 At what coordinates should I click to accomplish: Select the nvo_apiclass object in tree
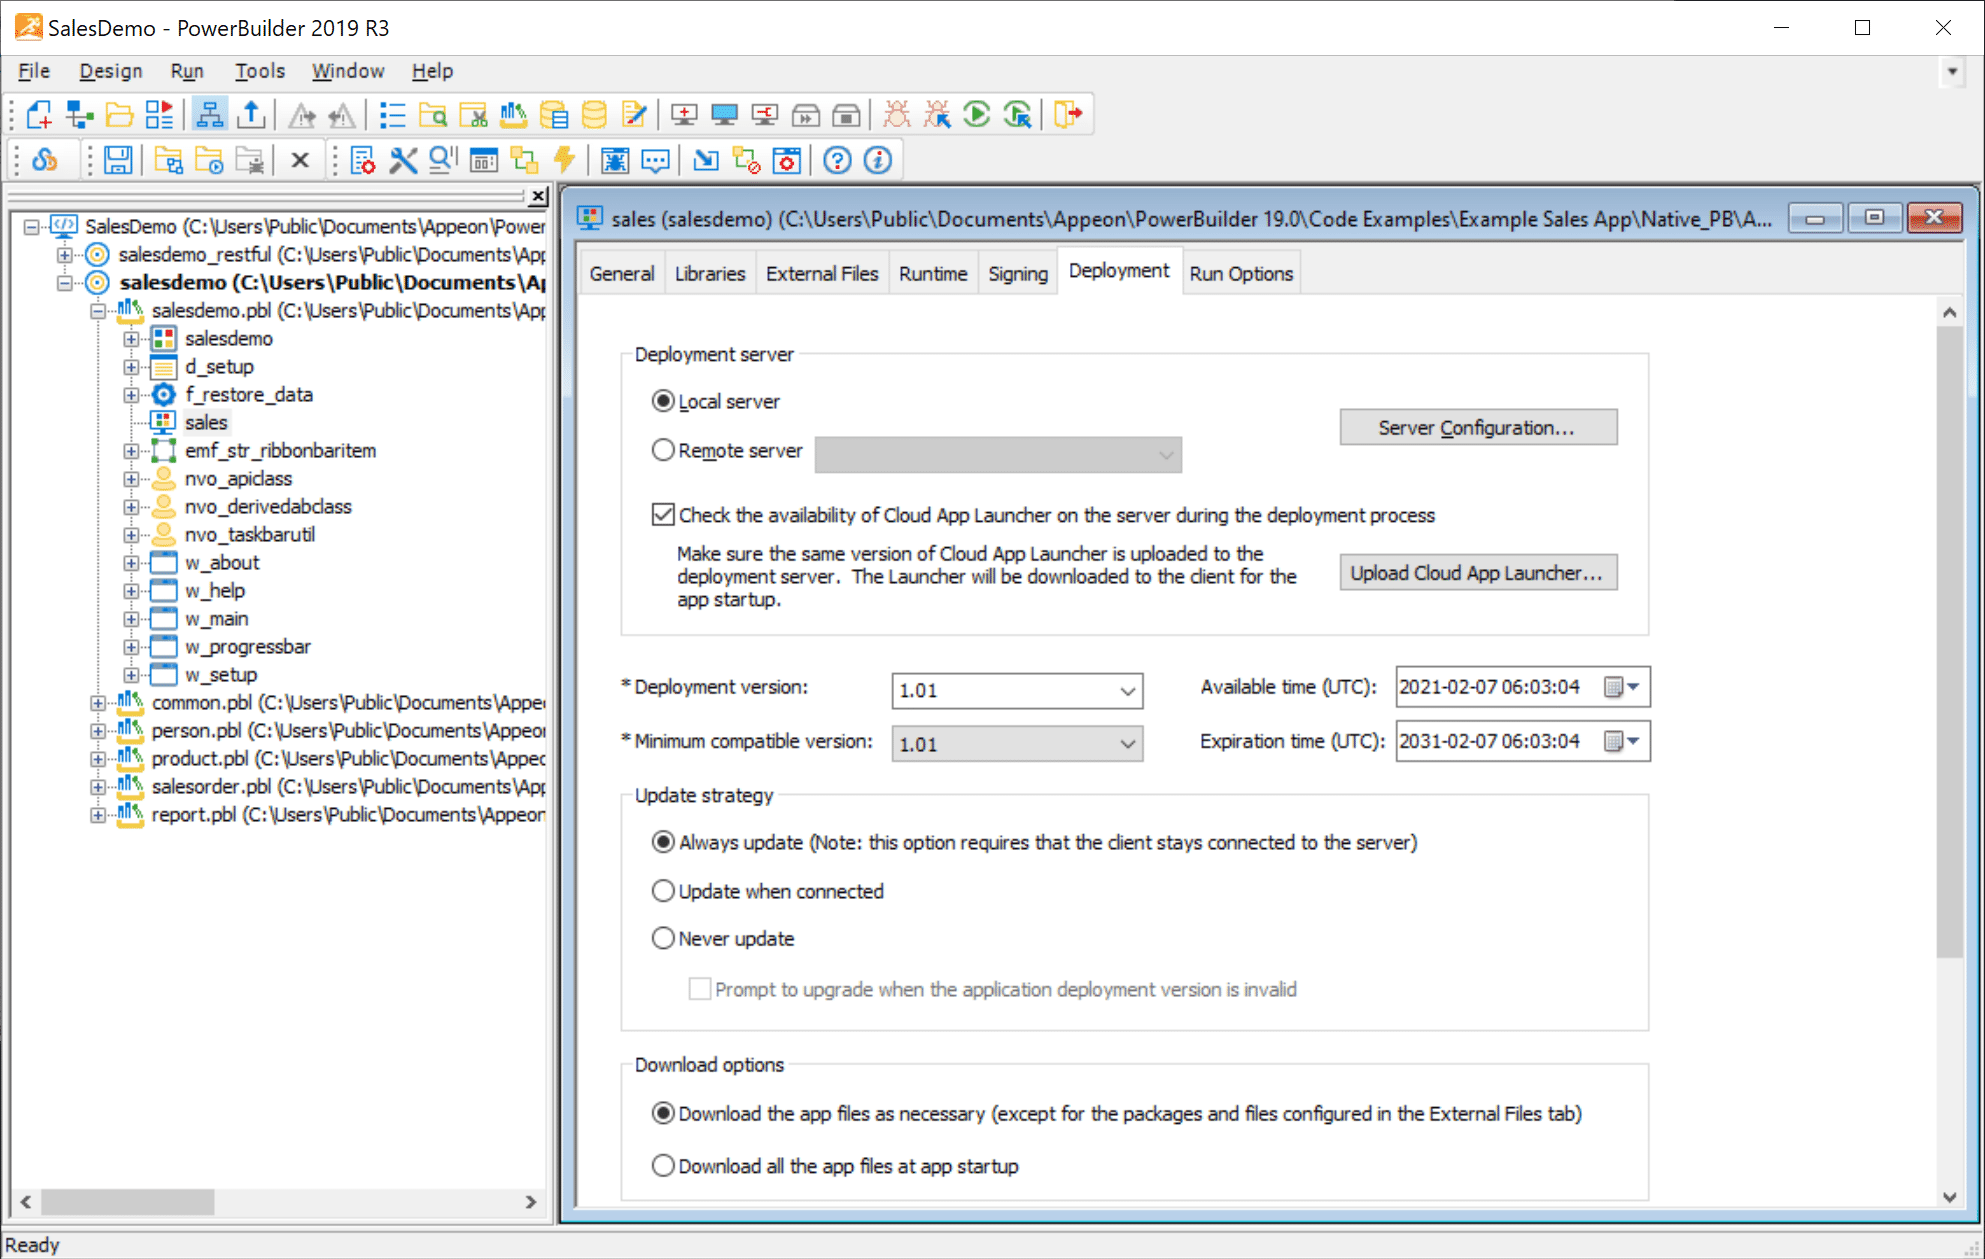coord(238,479)
